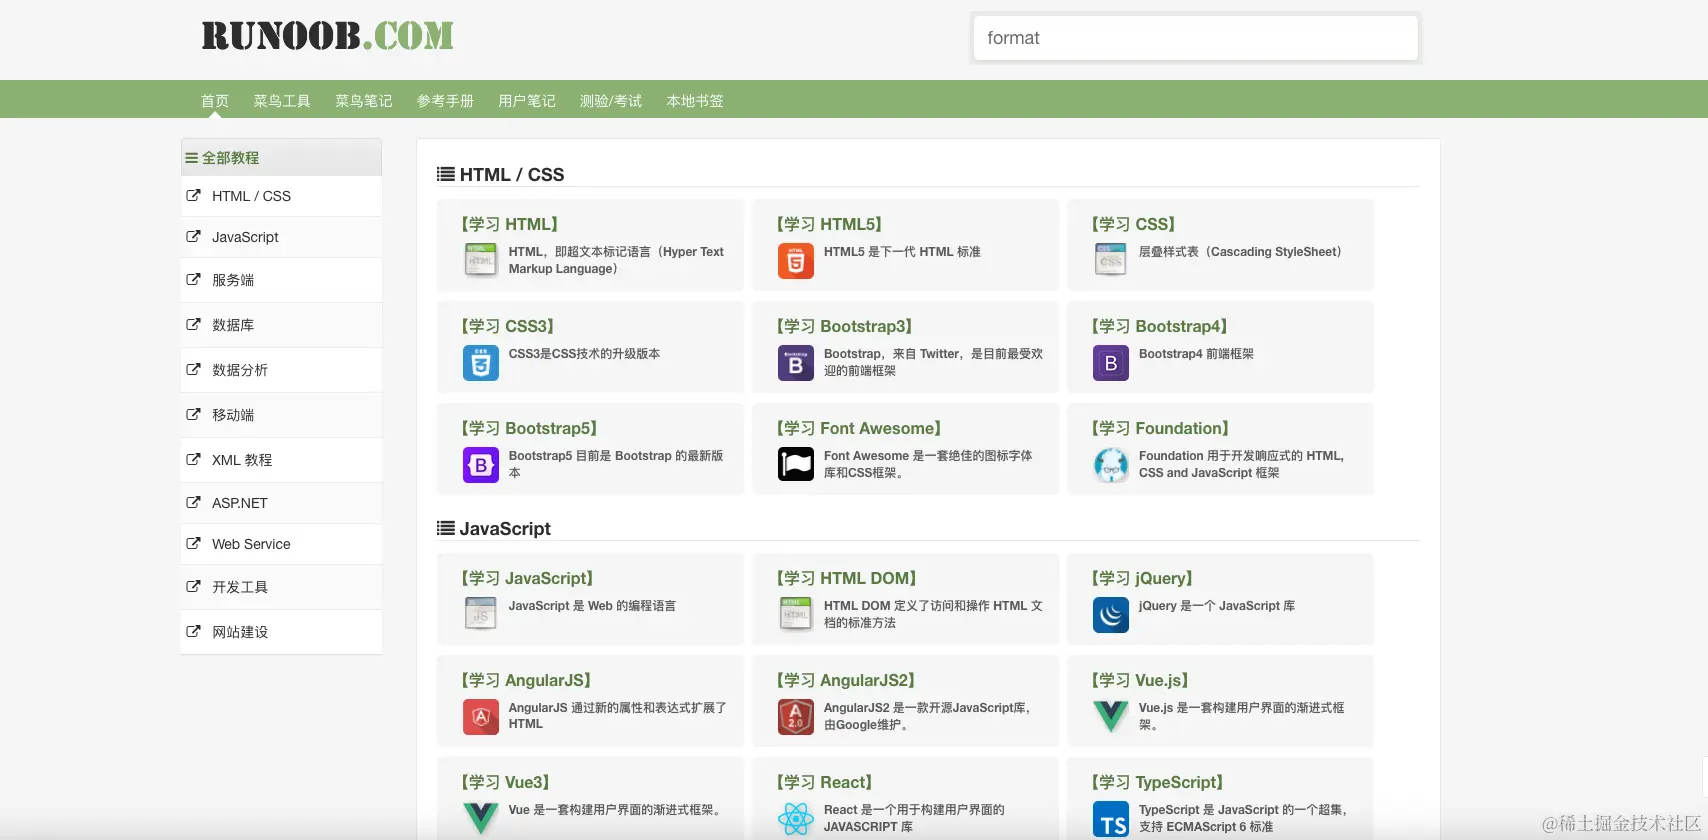The height and width of the screenshot is (840, 1708).
Task: Open the 【学习 jQuery】 title link
Action: (x=1143, y=578)
